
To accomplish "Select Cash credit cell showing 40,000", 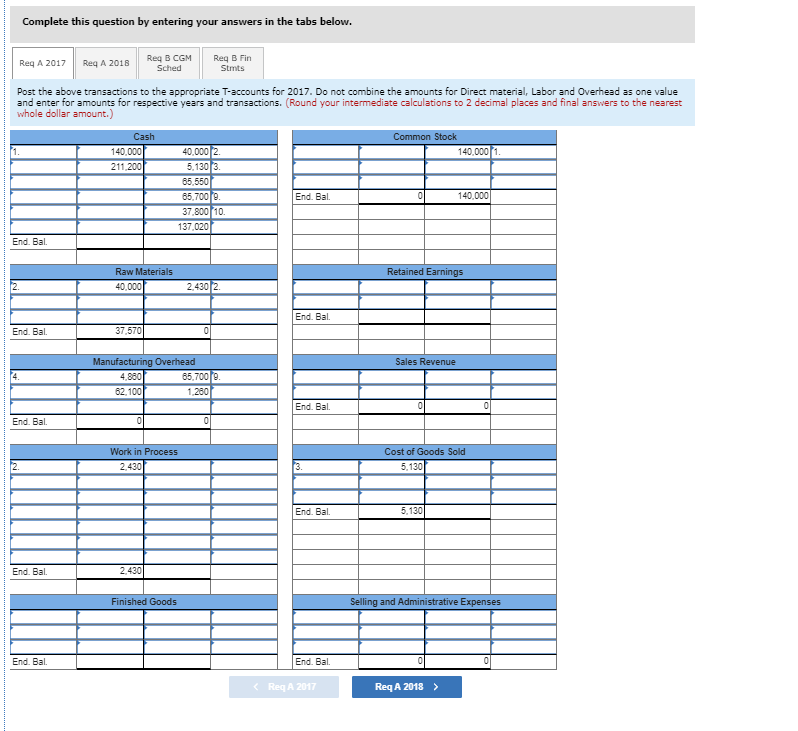I will click(177, 152).
